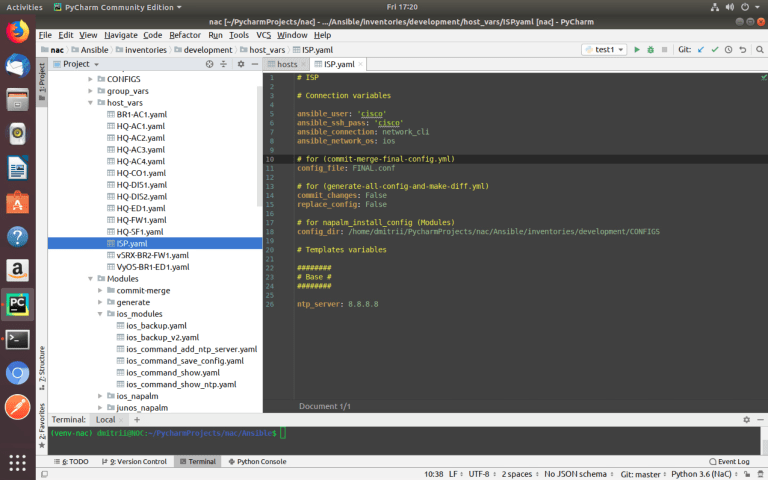Expand the commit-merge folder

tap(100, 290)
